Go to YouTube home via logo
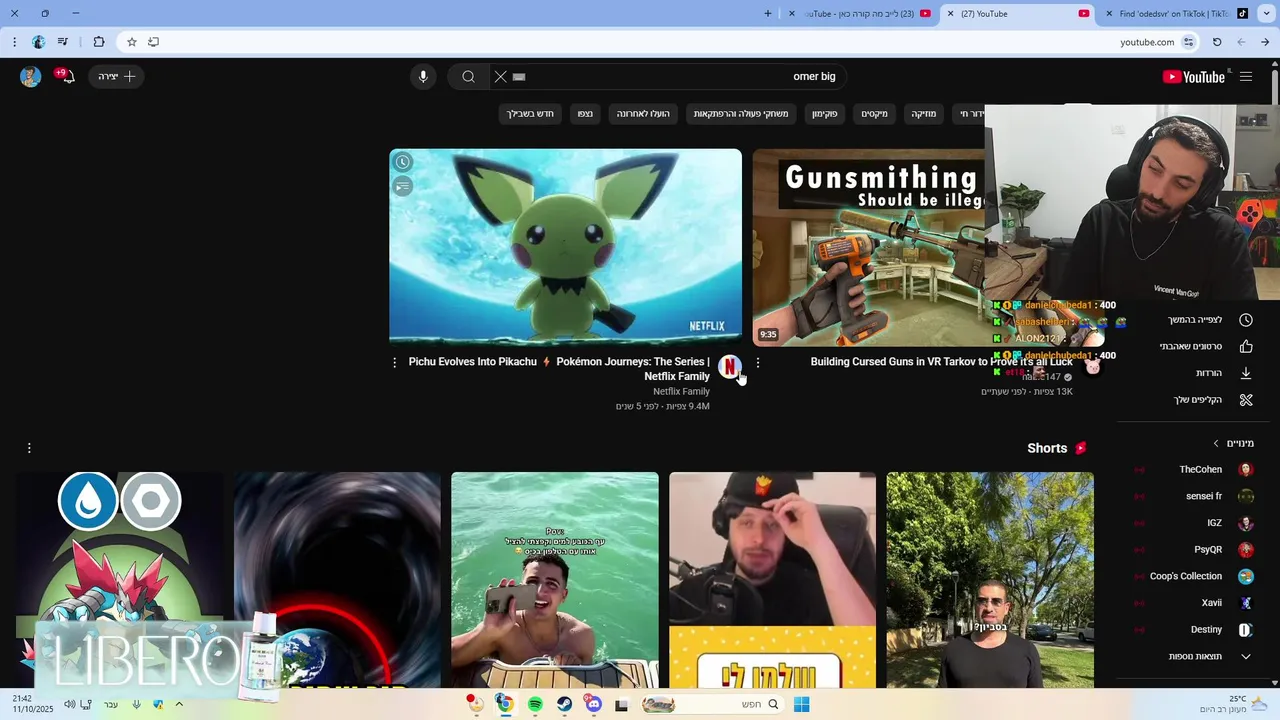The width and height of the screenshot is (1280, 720). 1194,77
